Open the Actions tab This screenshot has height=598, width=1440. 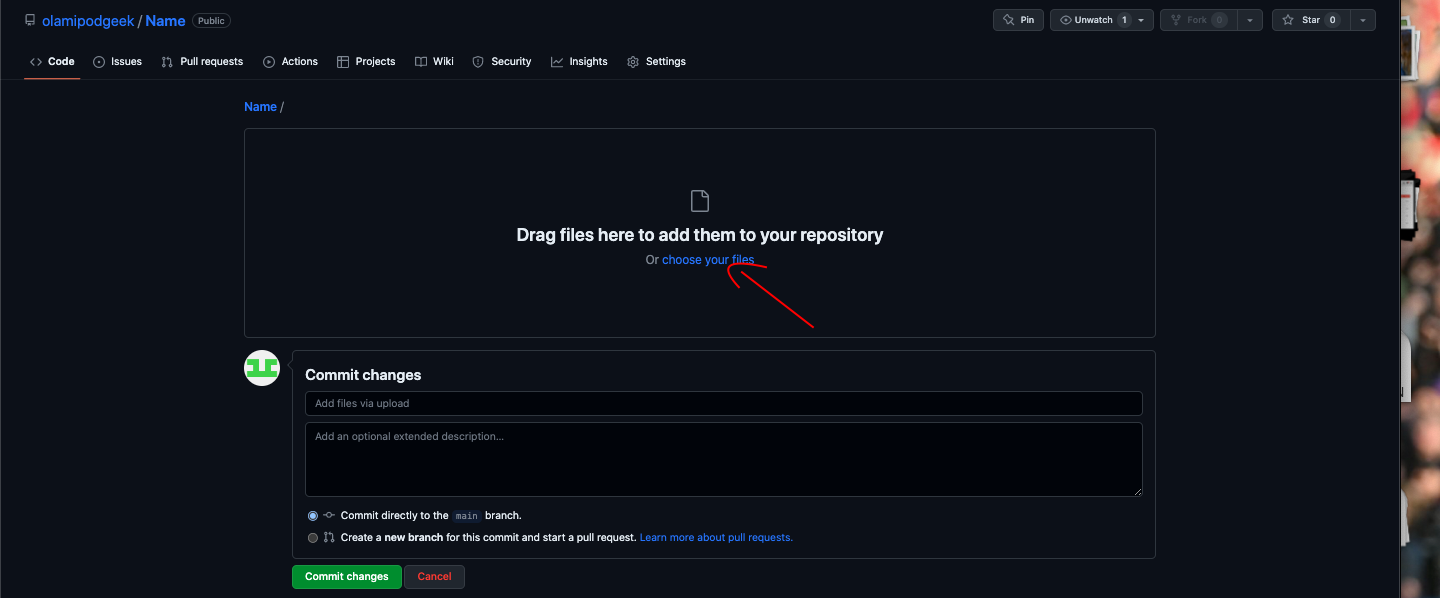pyautogui.click(x=290, y=61)
